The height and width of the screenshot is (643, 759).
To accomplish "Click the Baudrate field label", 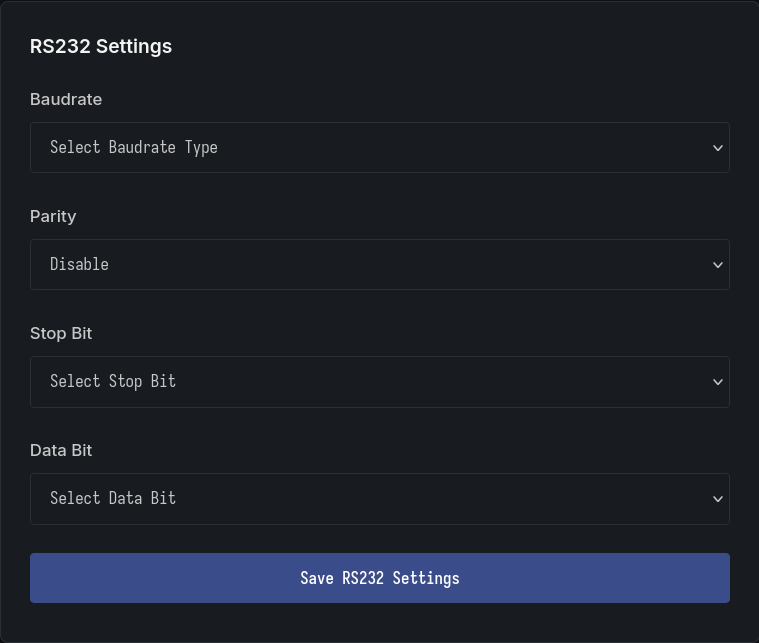I will point(66,99).
